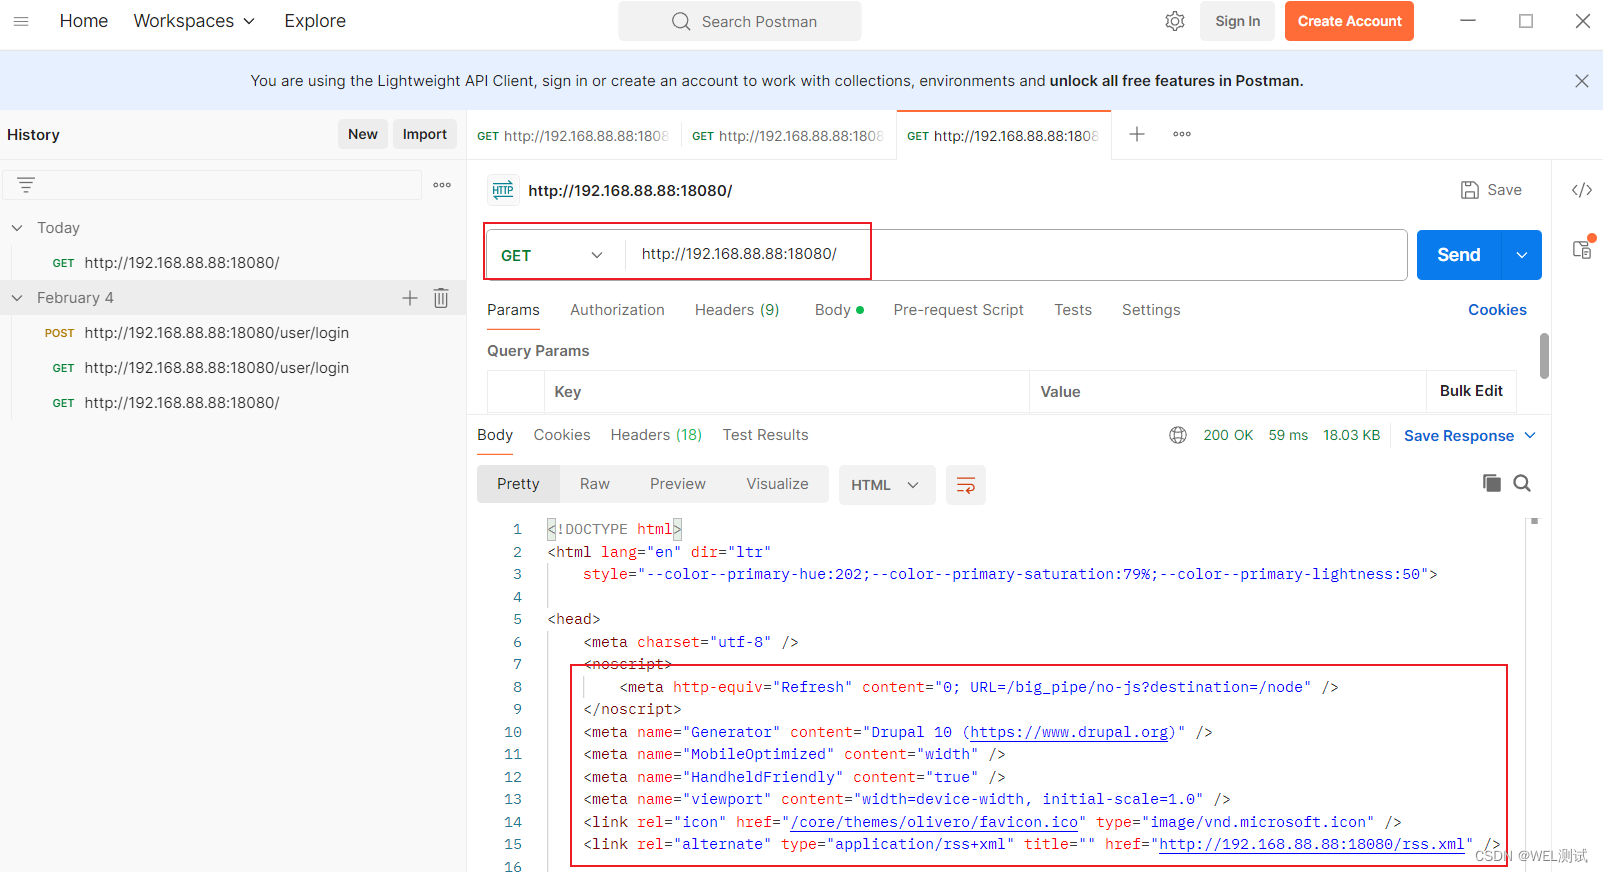Open the request Body tab

coord(839,310)
